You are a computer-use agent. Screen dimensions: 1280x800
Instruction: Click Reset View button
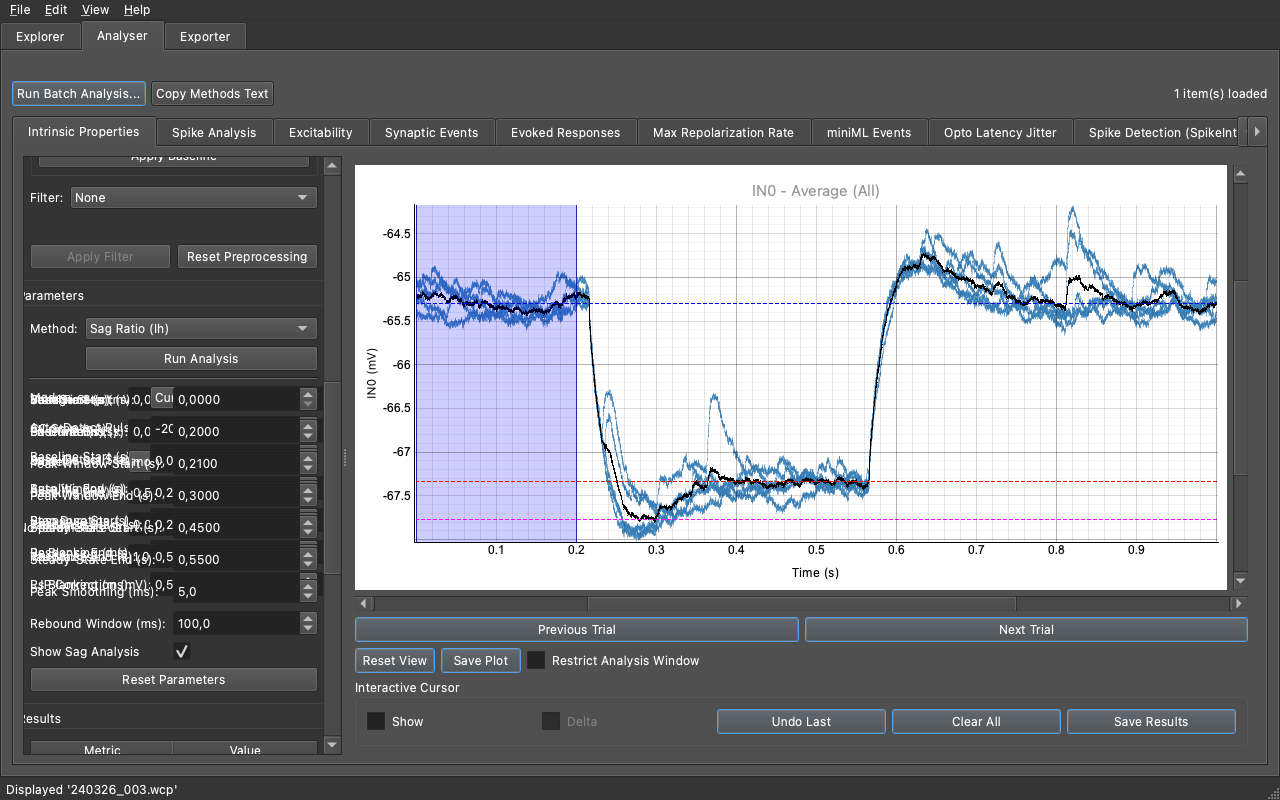(395, 661)
